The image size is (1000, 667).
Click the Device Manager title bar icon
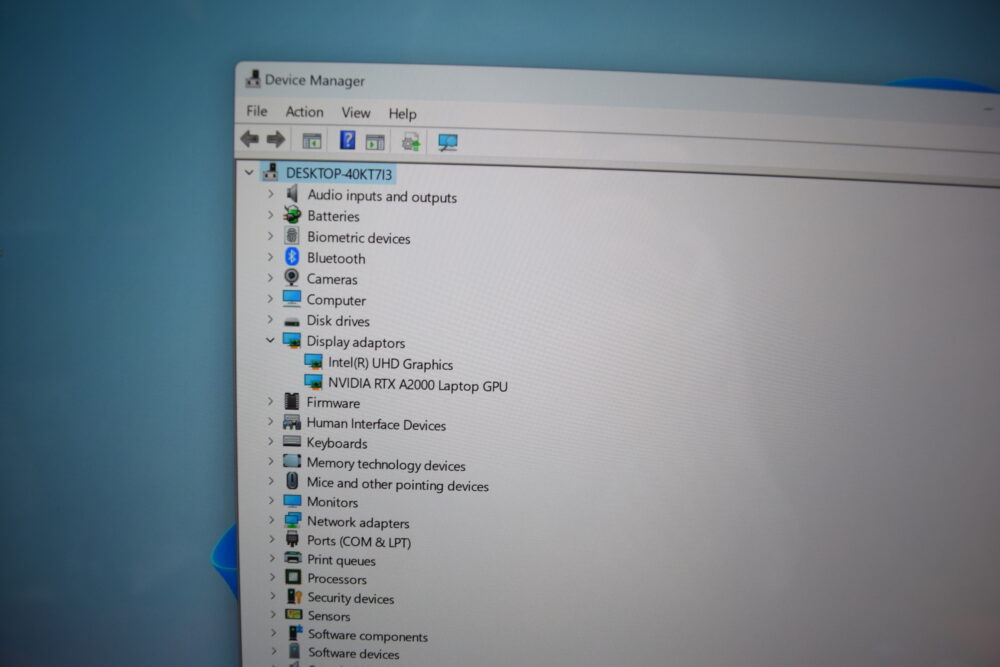[253, 78]
